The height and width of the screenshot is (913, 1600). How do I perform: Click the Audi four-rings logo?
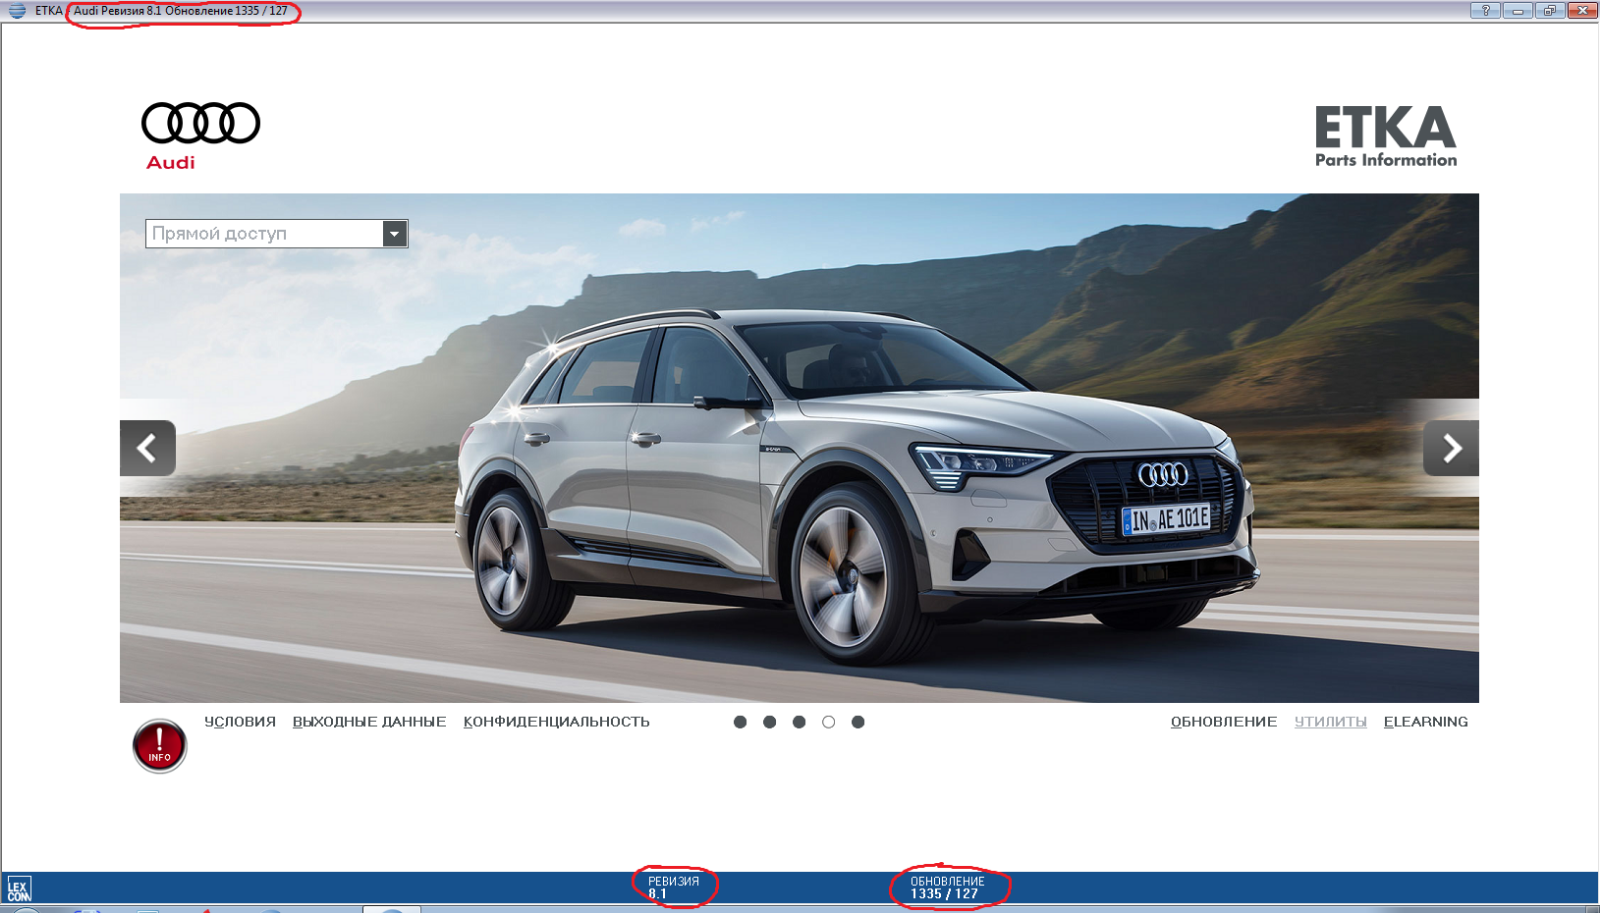[200, 124]
